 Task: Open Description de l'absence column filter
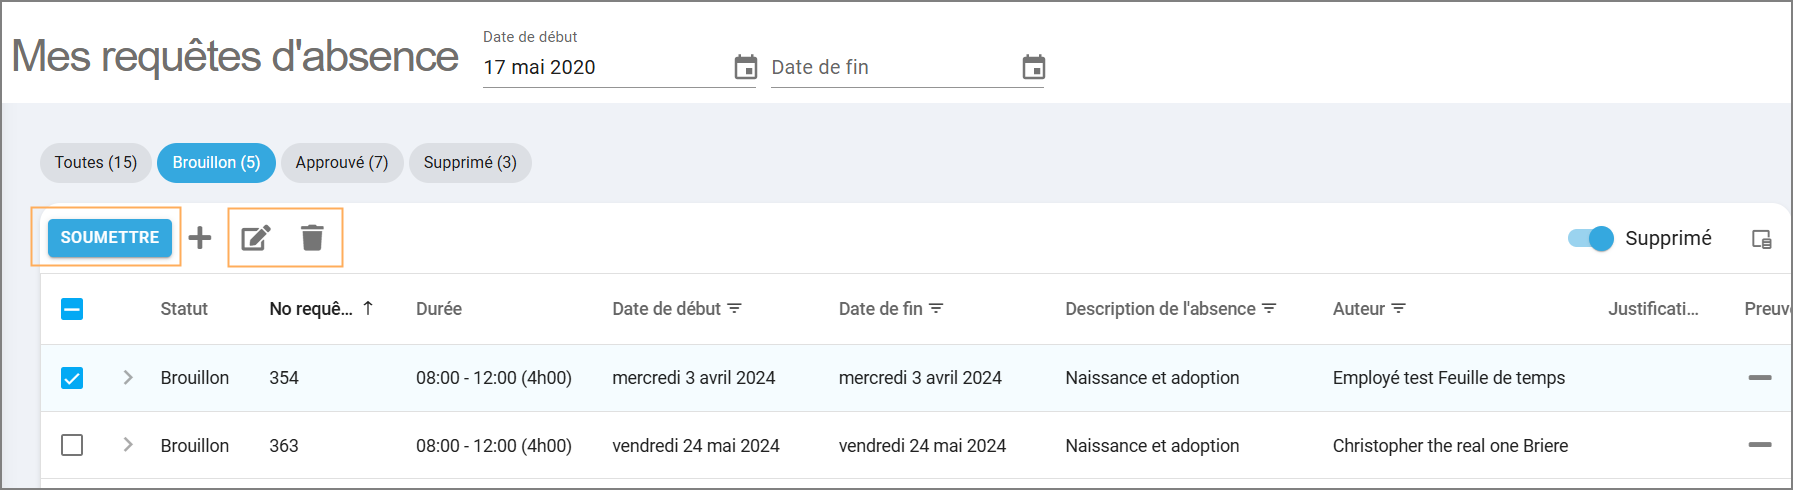(x=1269, y=309)
